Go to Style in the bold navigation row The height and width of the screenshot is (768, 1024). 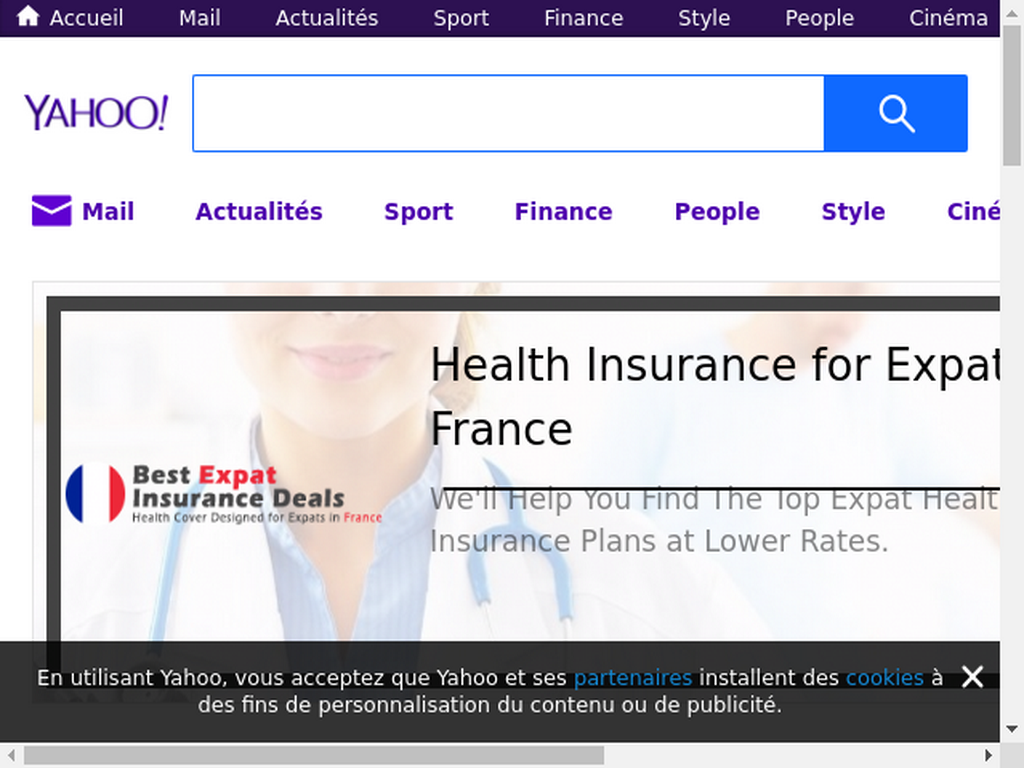point(854,211)
